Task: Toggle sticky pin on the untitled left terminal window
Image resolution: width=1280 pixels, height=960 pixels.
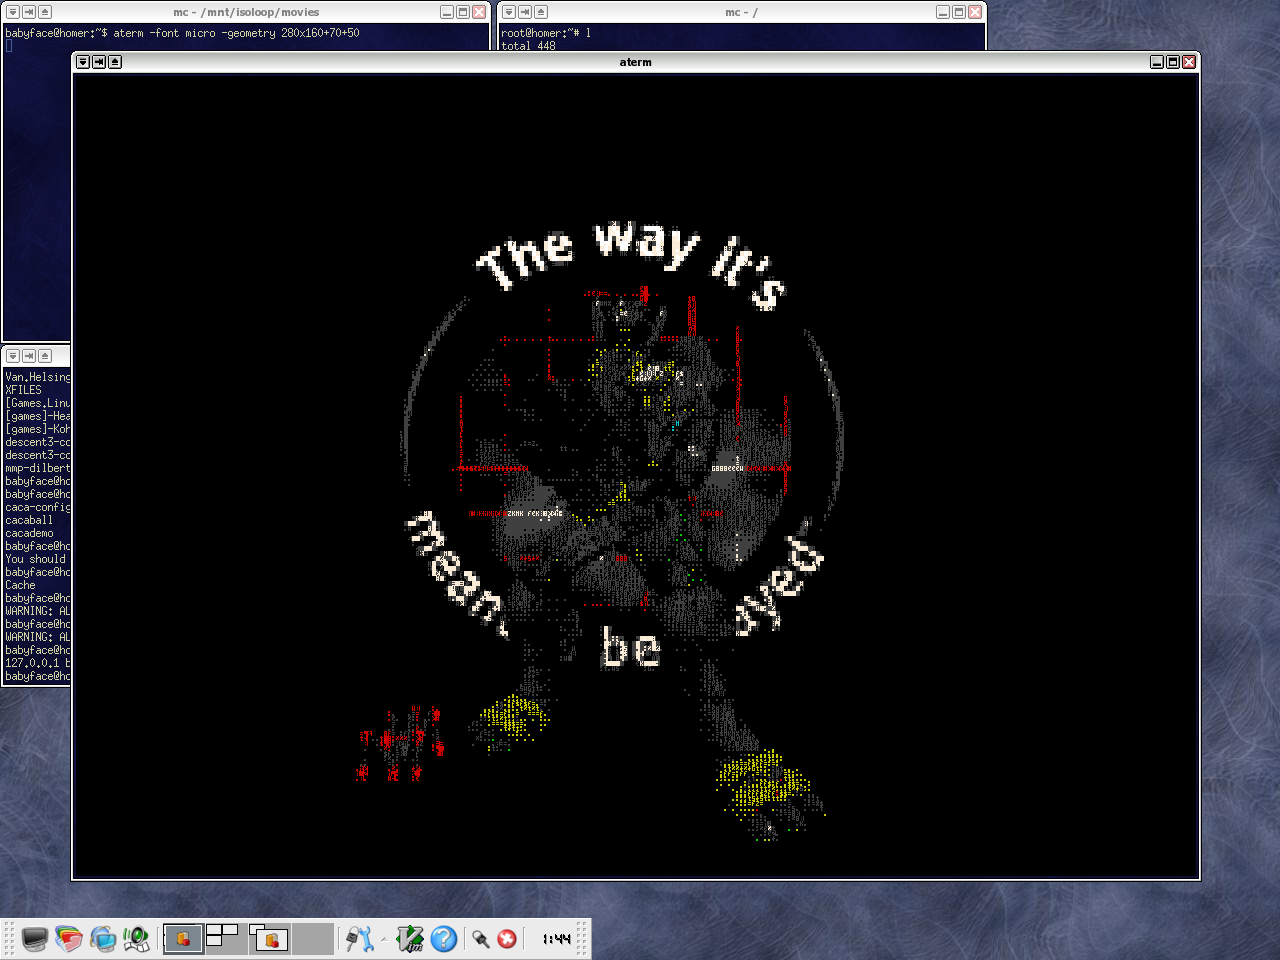Action: 29,356
